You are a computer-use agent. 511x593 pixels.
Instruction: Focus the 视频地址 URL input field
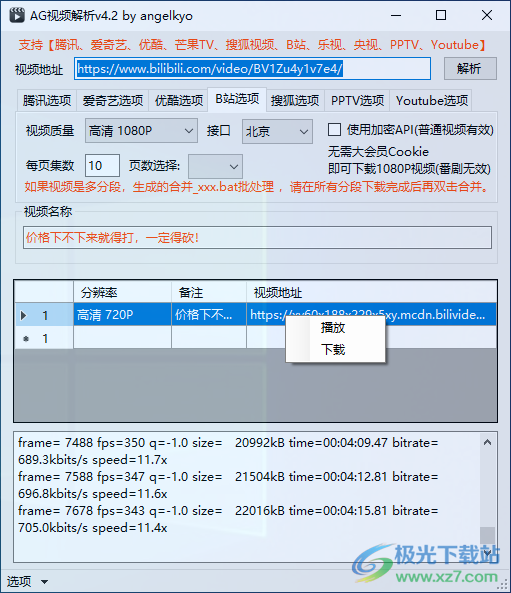tap(252, 69)
